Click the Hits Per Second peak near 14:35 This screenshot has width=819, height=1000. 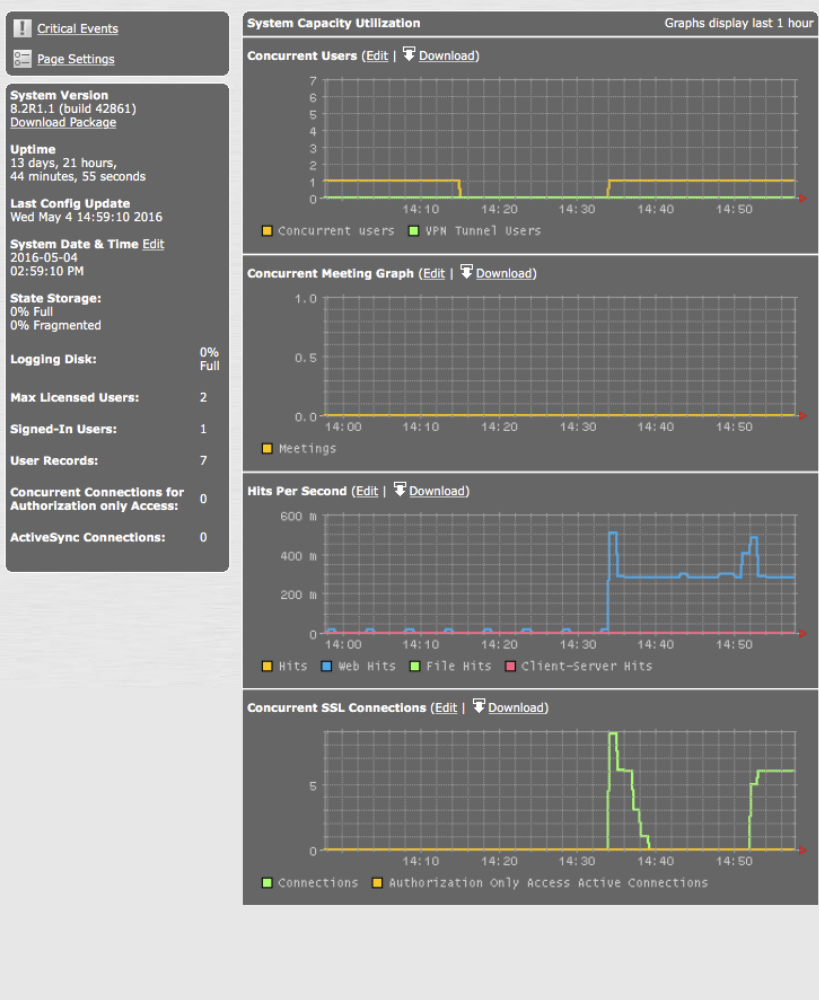[x=613, y=533]
